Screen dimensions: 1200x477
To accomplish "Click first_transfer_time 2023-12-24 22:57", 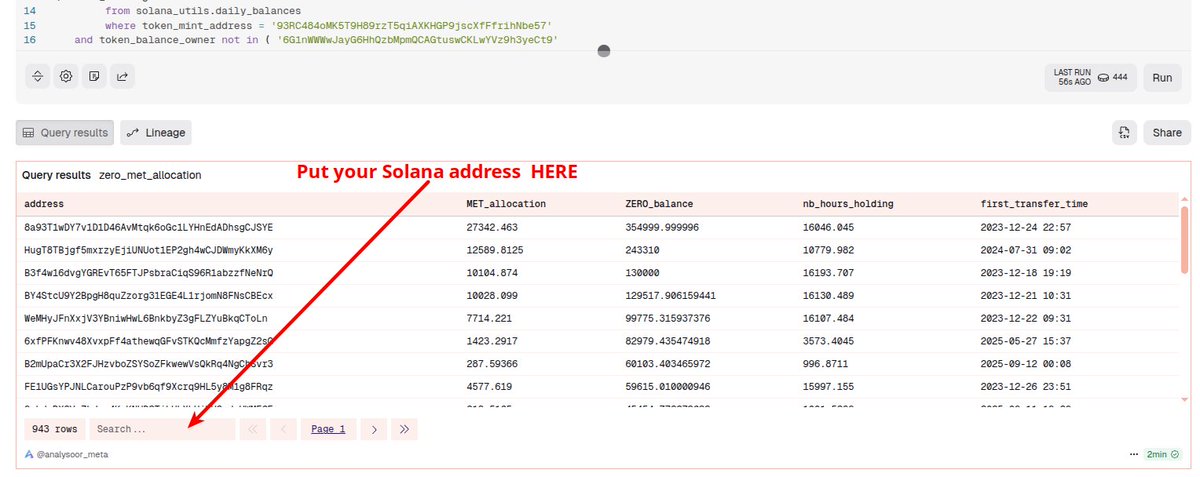I will (x=1028, y=227).
